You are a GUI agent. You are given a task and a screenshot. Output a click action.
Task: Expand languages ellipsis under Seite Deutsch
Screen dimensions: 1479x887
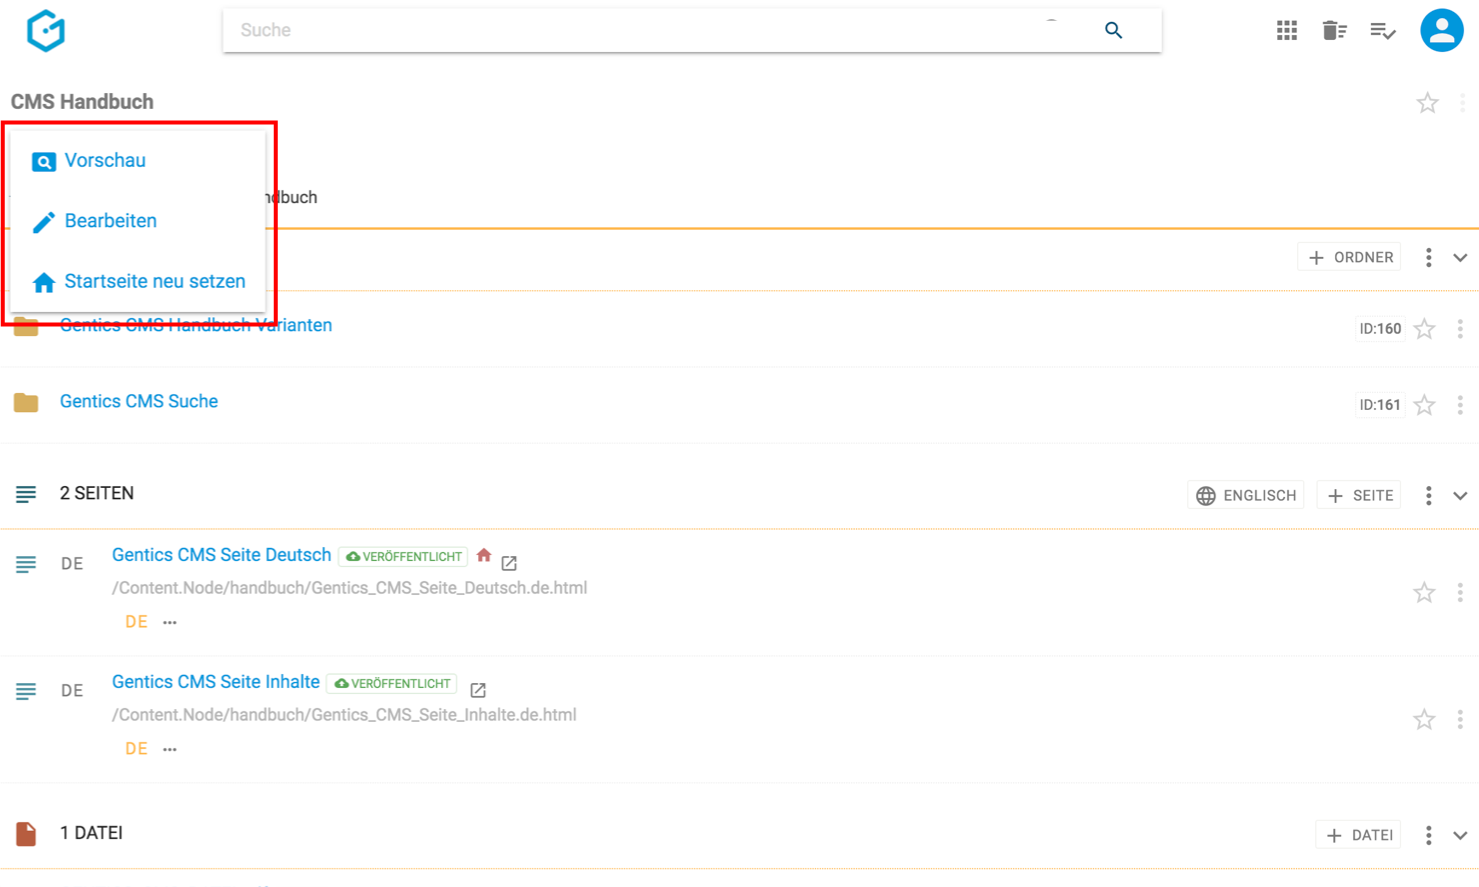pos(170,623)
